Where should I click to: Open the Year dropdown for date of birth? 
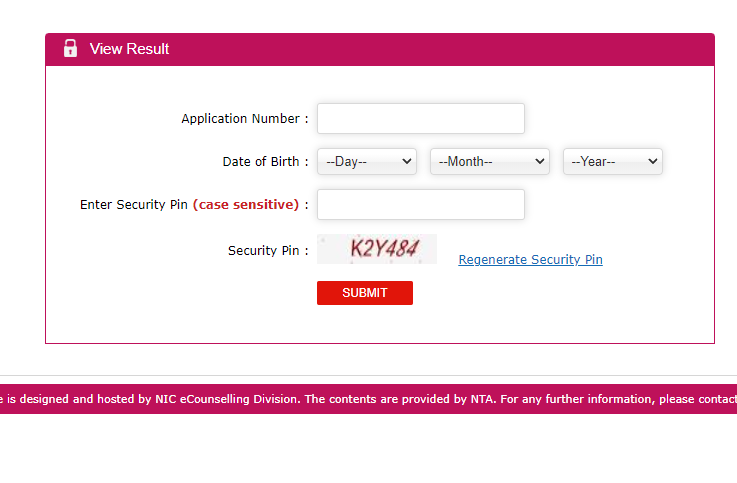click(612, 161)
